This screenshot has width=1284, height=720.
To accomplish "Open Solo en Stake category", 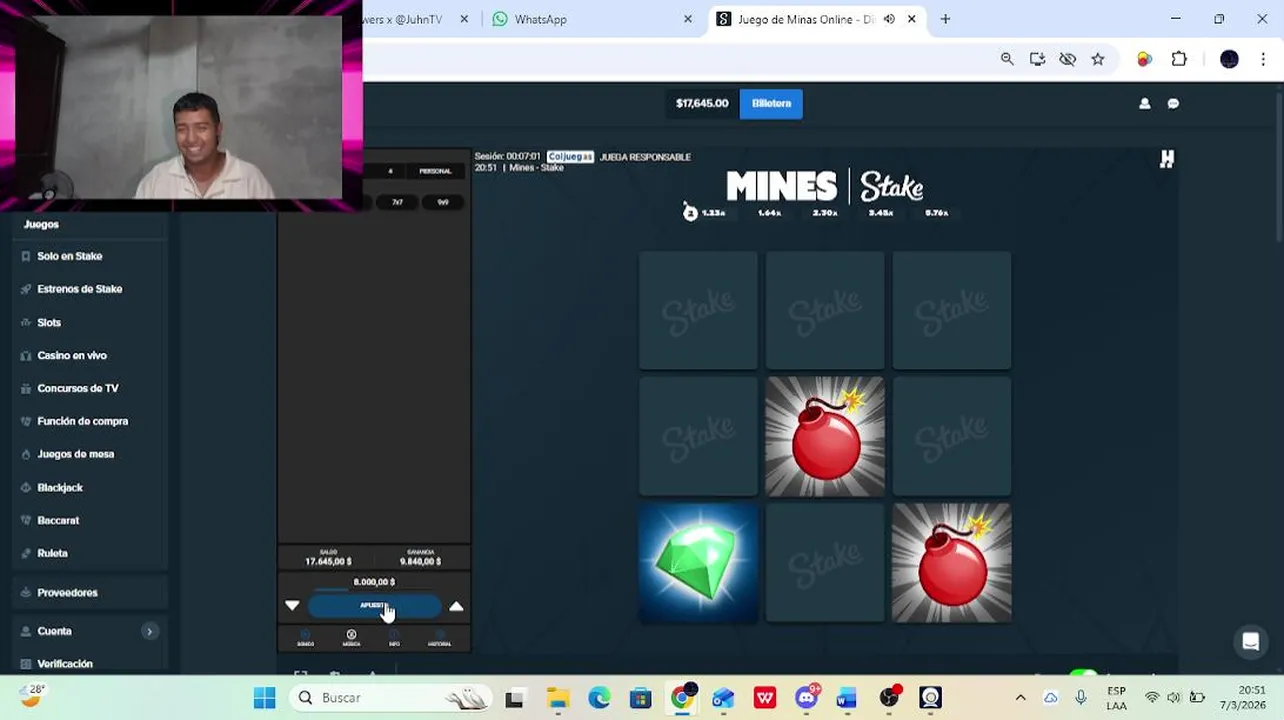I will coord(69,256).
